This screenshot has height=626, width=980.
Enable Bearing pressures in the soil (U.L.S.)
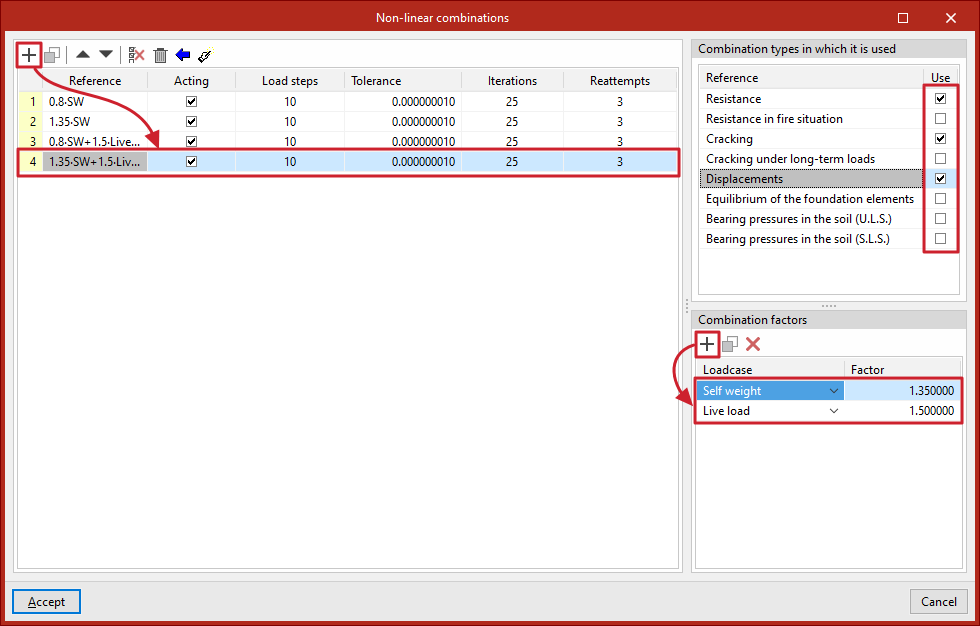940,219
